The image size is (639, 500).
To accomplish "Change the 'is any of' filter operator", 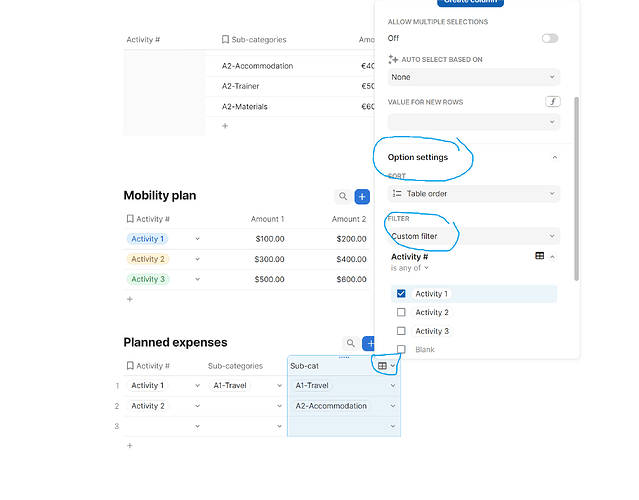I will [x=410, y=268].
